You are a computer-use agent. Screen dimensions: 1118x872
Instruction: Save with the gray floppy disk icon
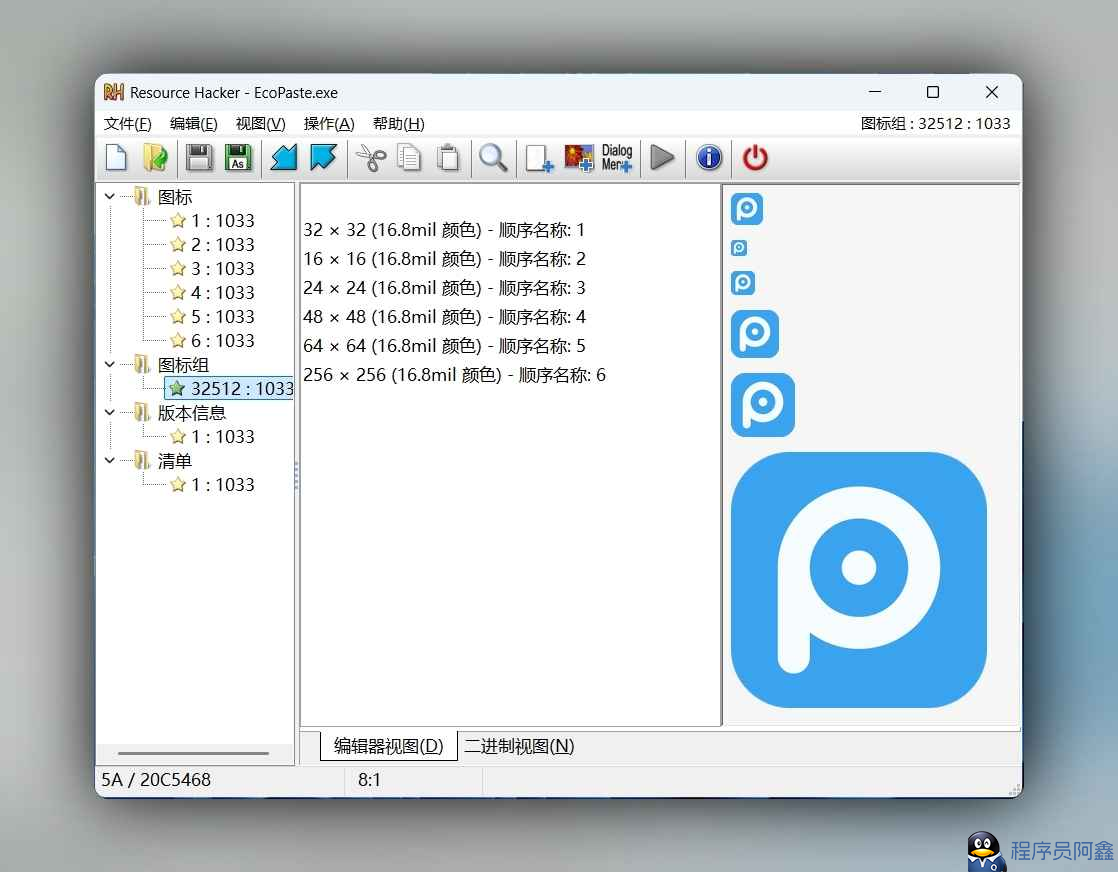pyautogui.click(x=199, y=158)
